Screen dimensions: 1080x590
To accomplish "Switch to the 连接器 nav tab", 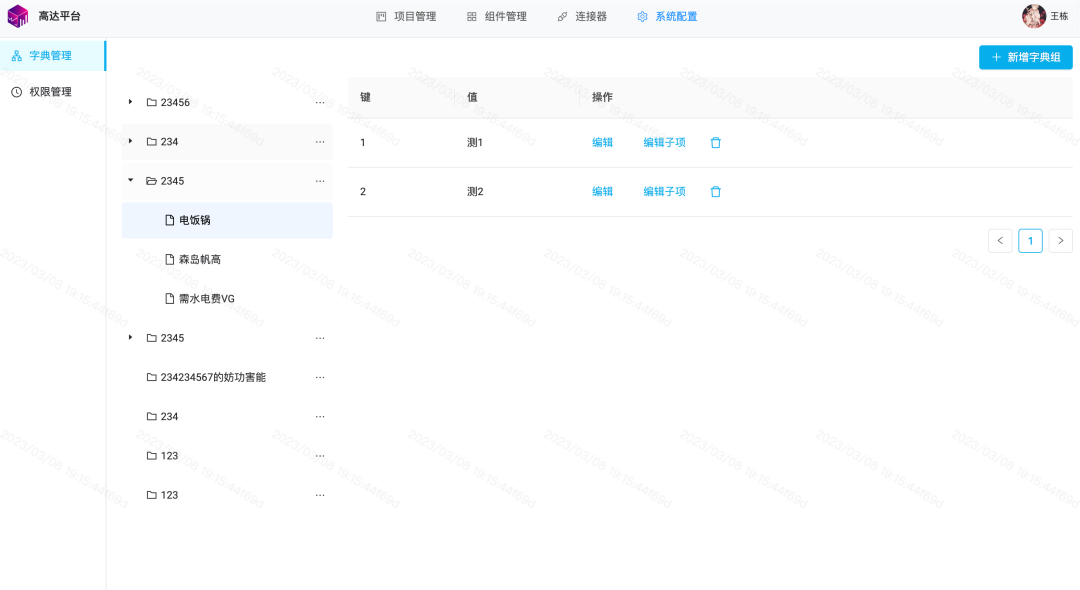I will click(x=582, y=17).
